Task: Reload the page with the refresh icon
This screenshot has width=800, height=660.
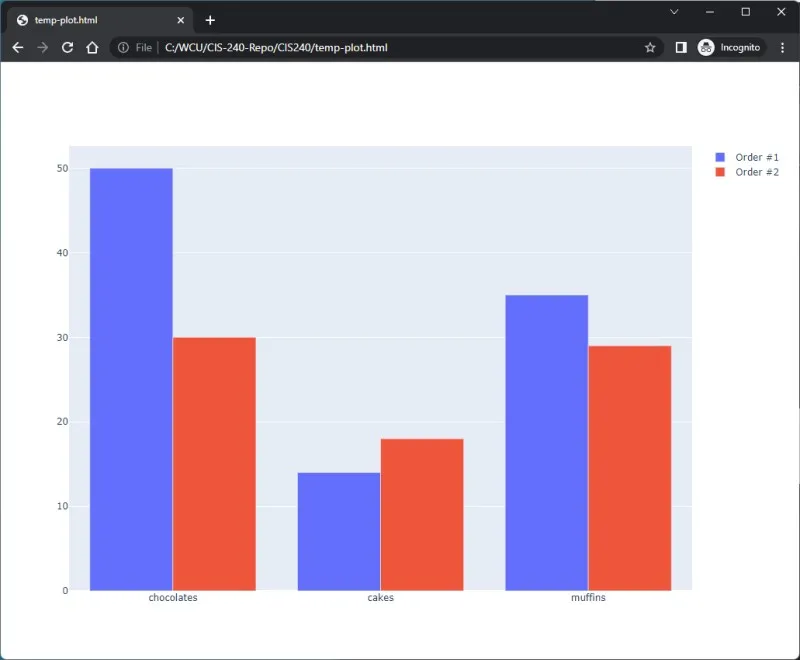Action: pyautogui.click(x=67, y=47)
